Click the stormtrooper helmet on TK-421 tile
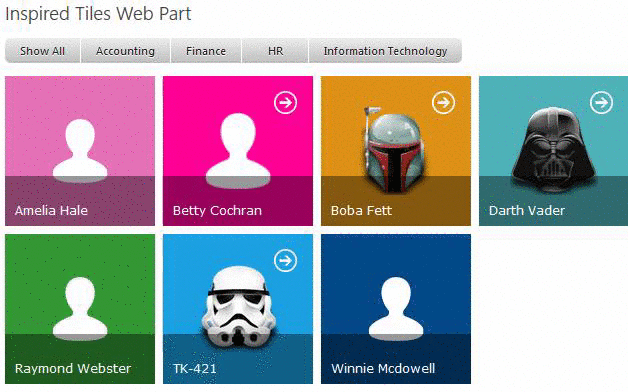 [239, 307]
